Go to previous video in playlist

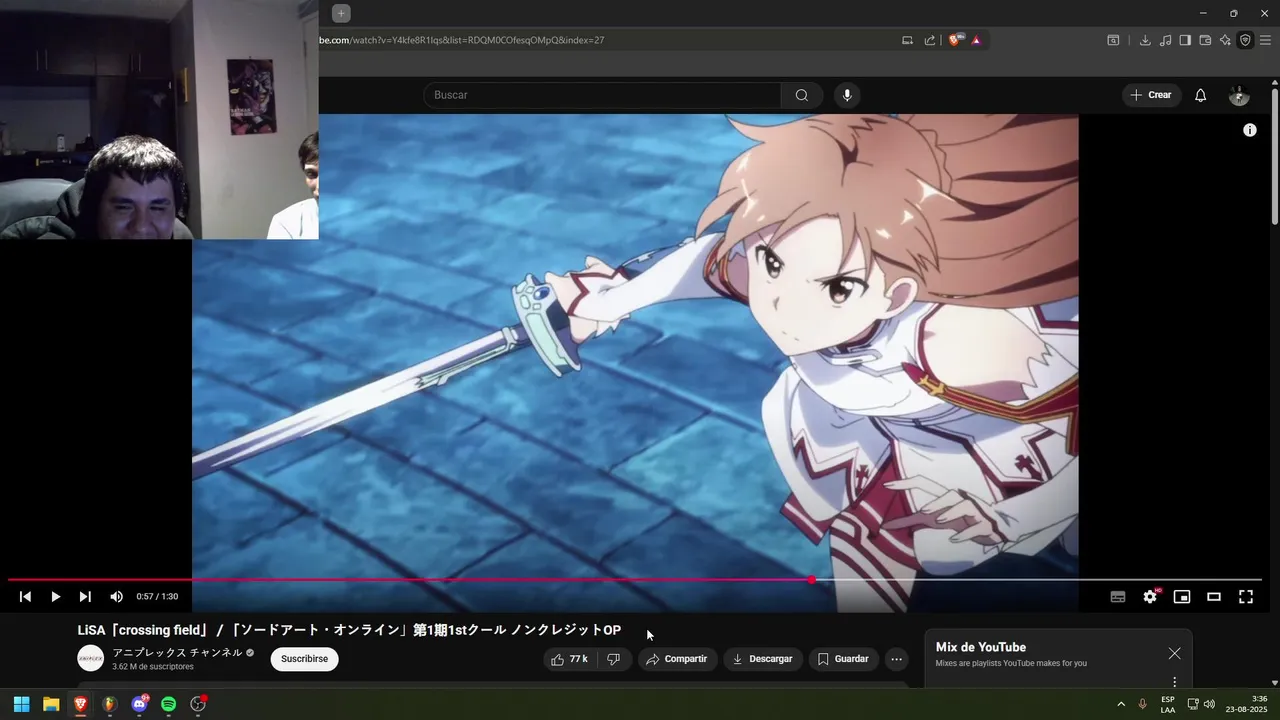pyautogui.click(x=25, y=597)
